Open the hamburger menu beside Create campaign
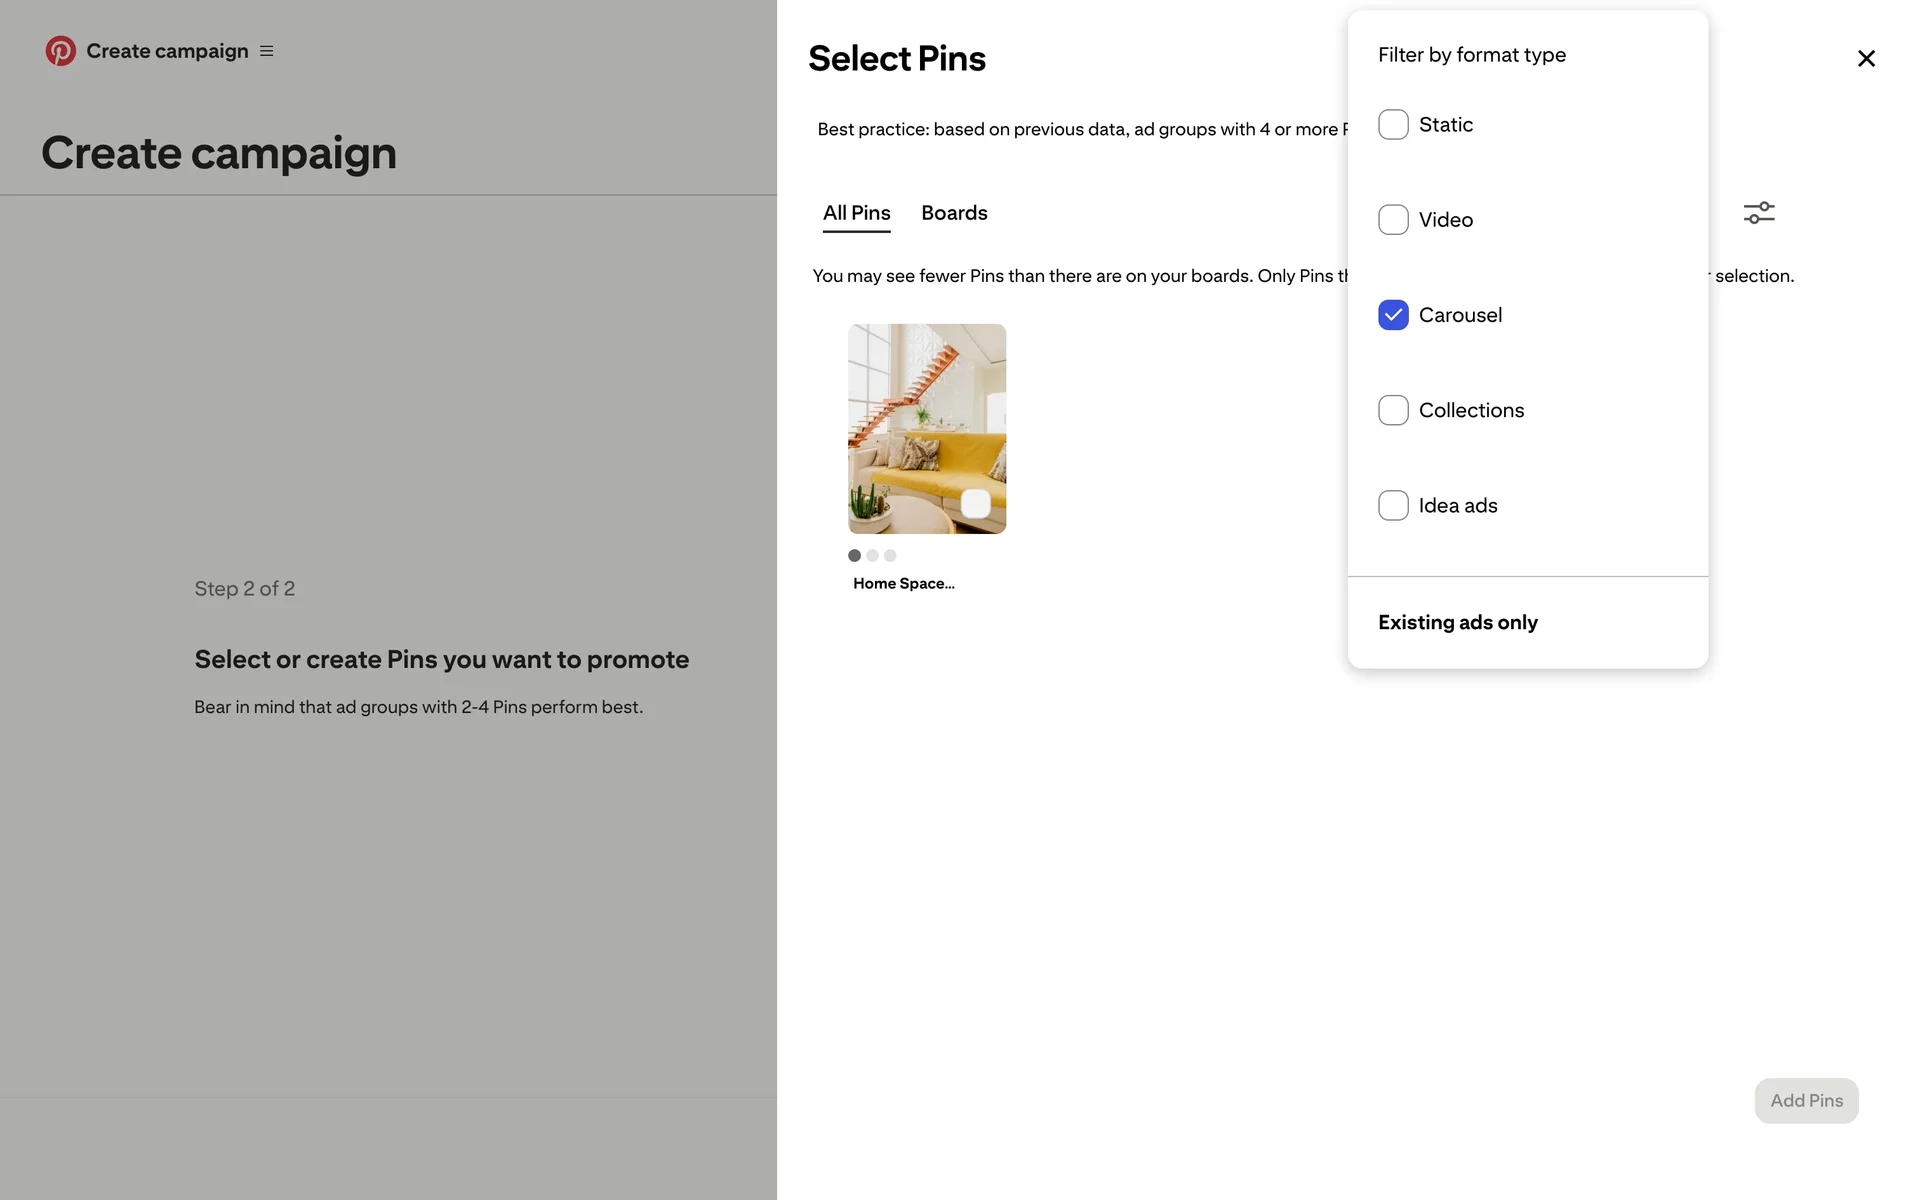1920x1200 pixels. point(267,51)
